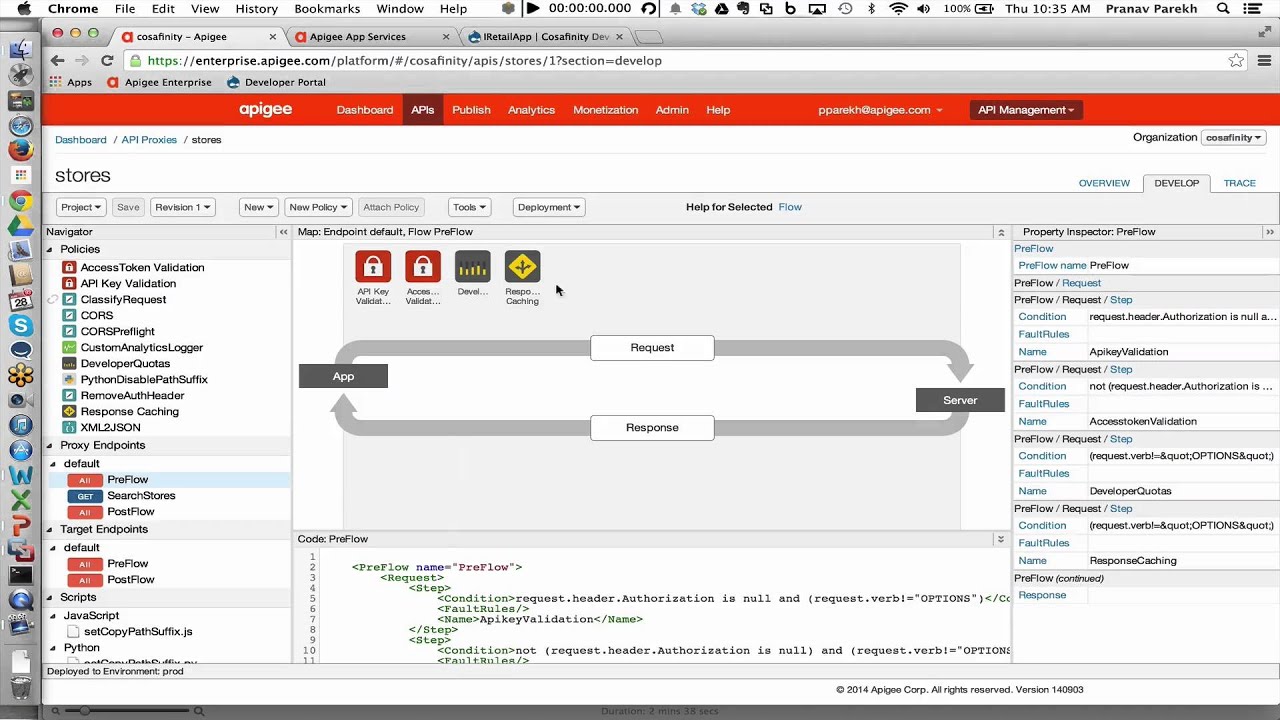Click the video progress bar slider handle
Image resolution: width=1280 pixels, height=720 pixels.
pos(83,711)
